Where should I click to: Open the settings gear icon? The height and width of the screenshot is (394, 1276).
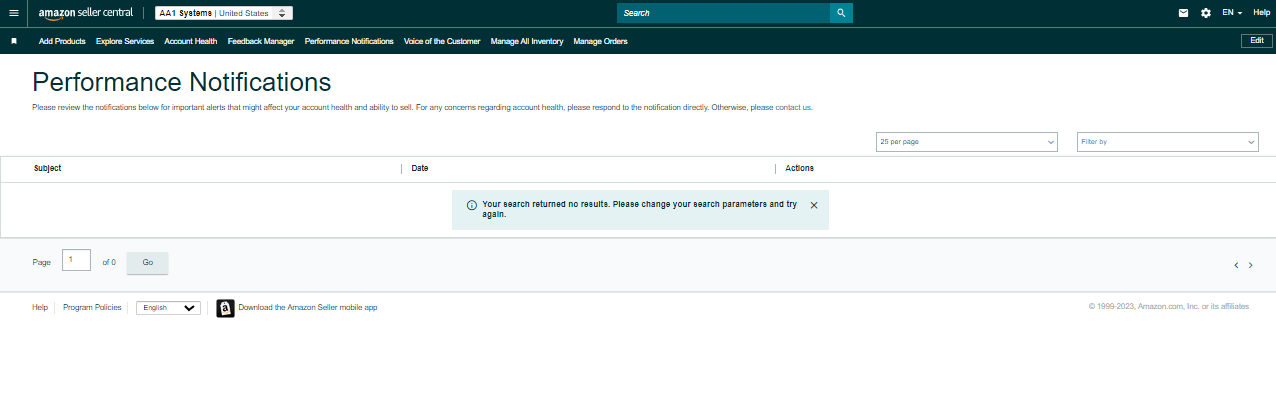[x=1206, y=13]
